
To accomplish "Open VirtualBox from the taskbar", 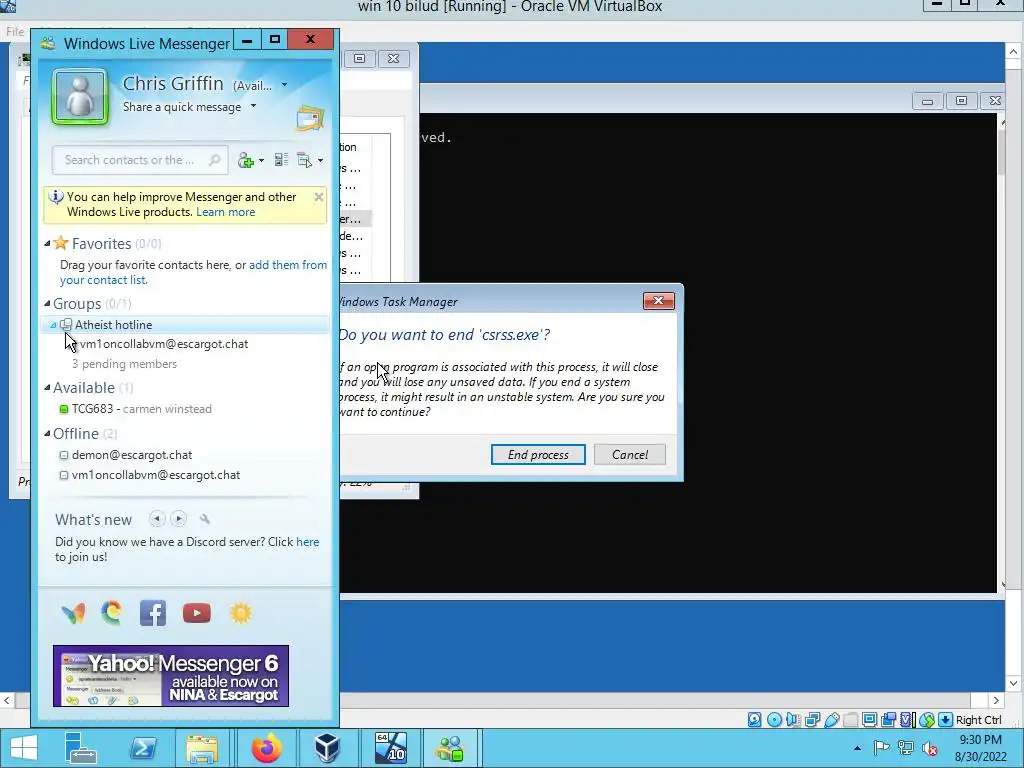I will click(x=327, y=748).
